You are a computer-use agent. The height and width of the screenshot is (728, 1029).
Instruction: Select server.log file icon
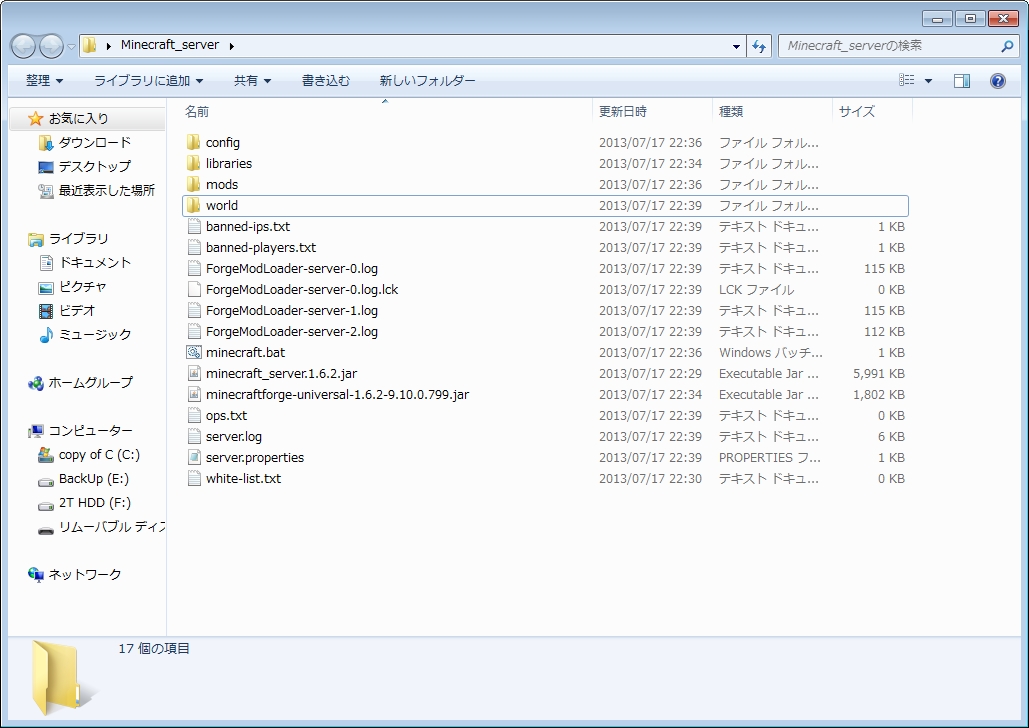194,437
